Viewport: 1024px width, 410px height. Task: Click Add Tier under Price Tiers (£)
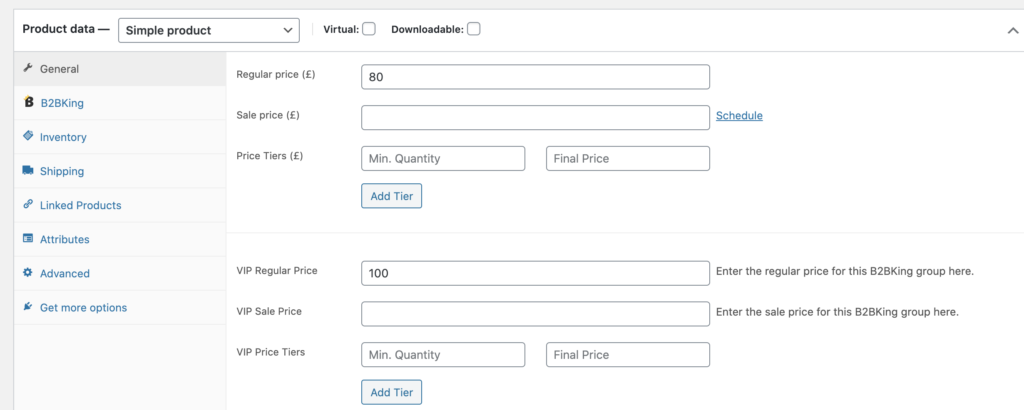(392, 196)
